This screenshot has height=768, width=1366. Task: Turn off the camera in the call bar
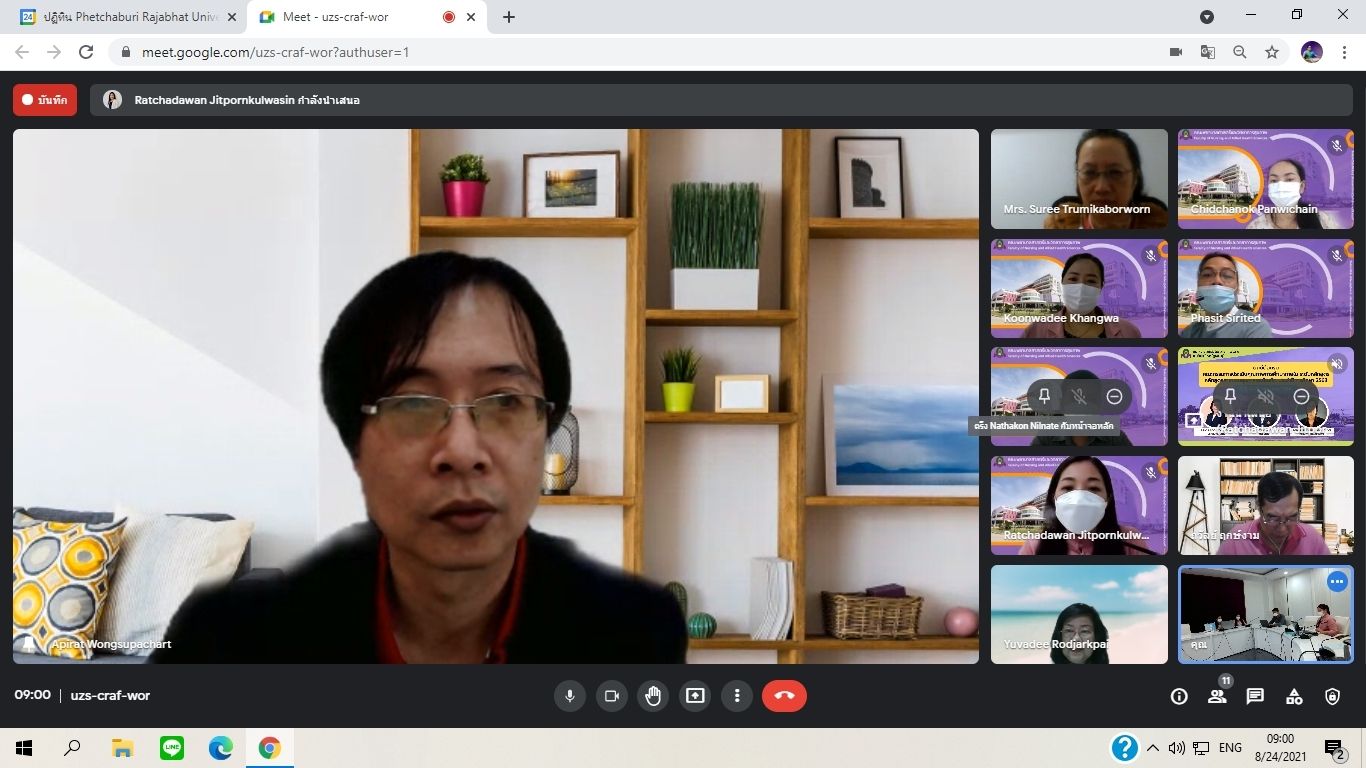tap(612, 696)
